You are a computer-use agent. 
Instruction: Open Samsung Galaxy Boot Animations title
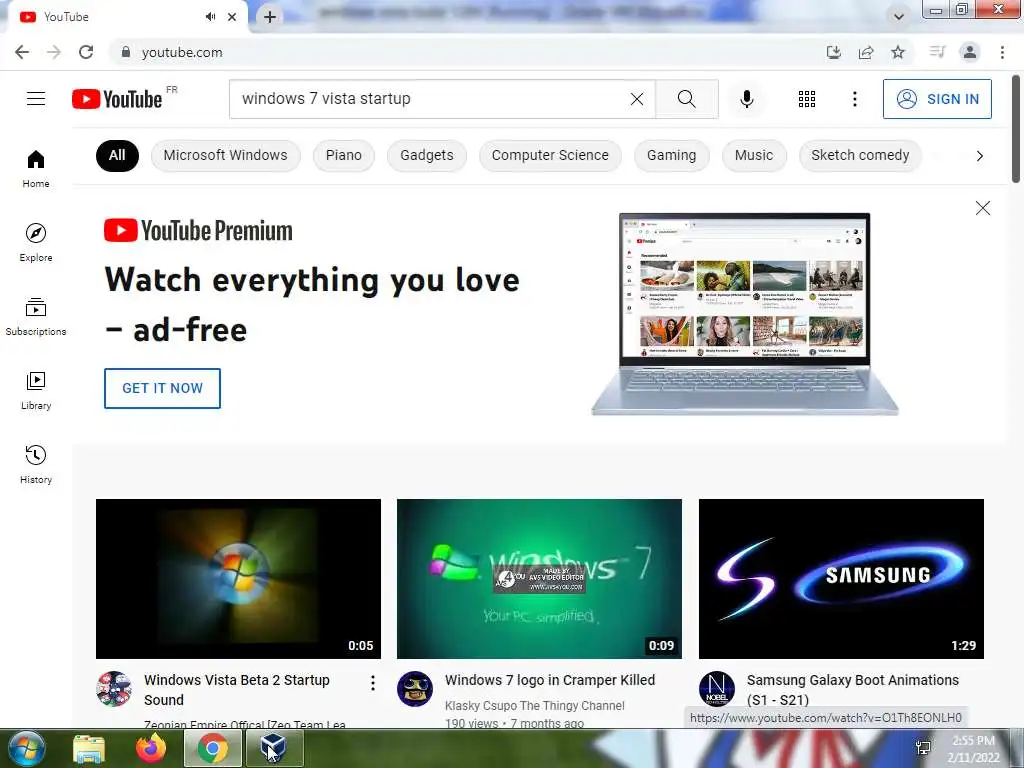853,690
